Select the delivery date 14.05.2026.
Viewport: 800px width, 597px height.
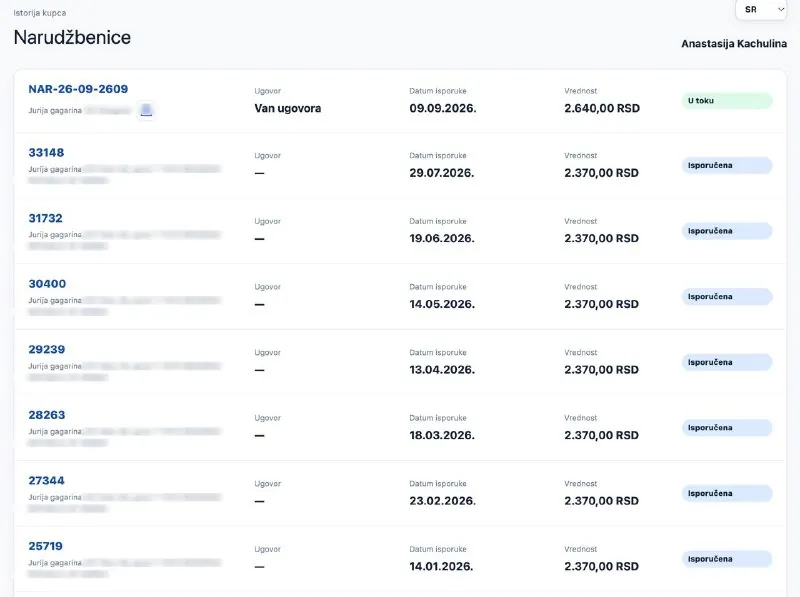(442, 304)
